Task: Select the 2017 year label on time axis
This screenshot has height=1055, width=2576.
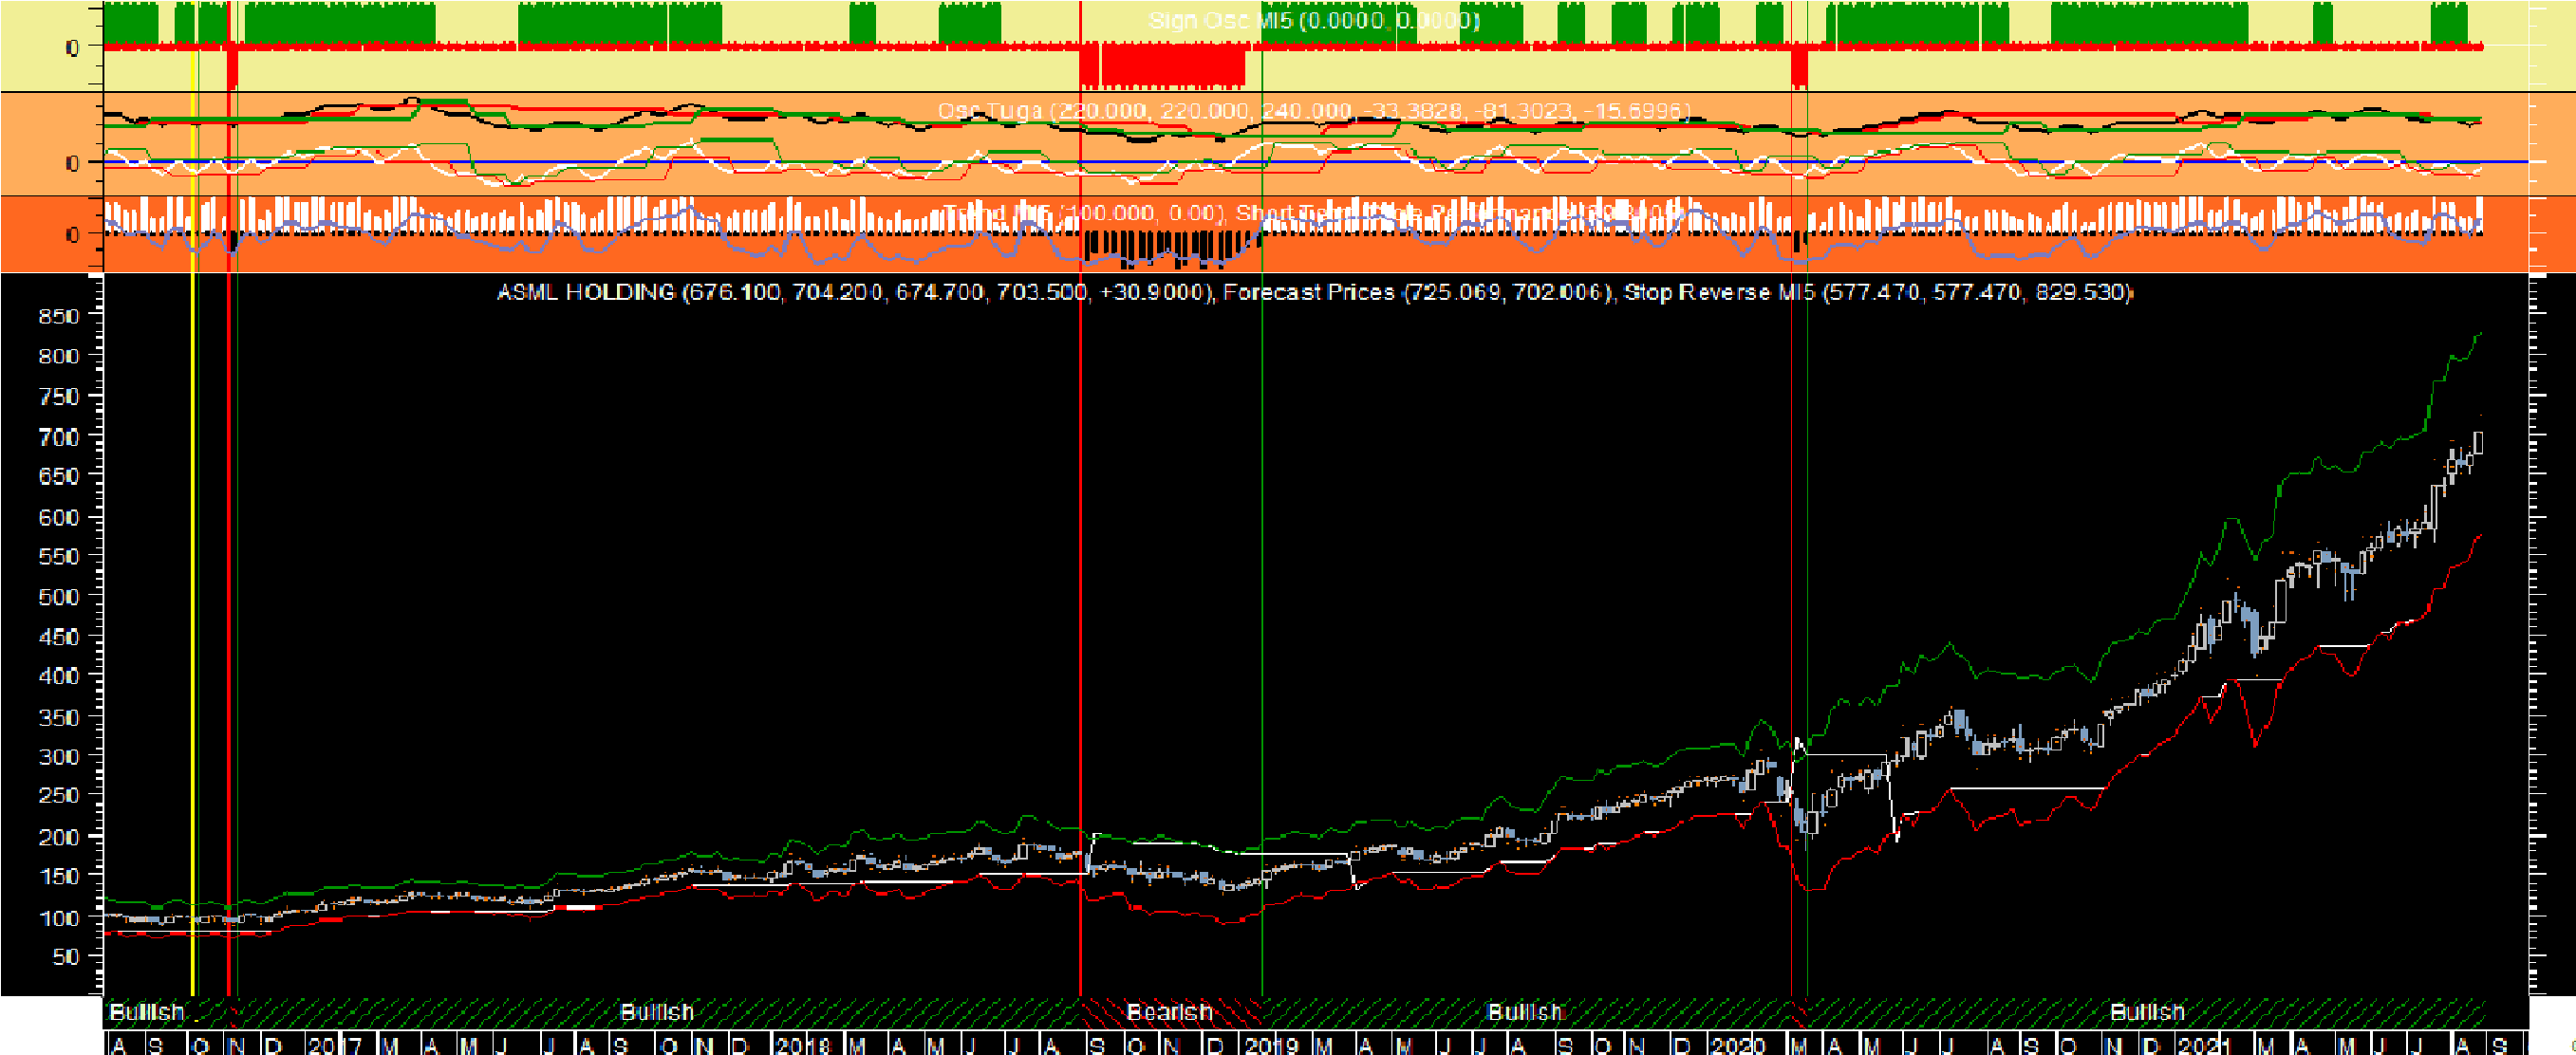Action: click(335, 1045)
